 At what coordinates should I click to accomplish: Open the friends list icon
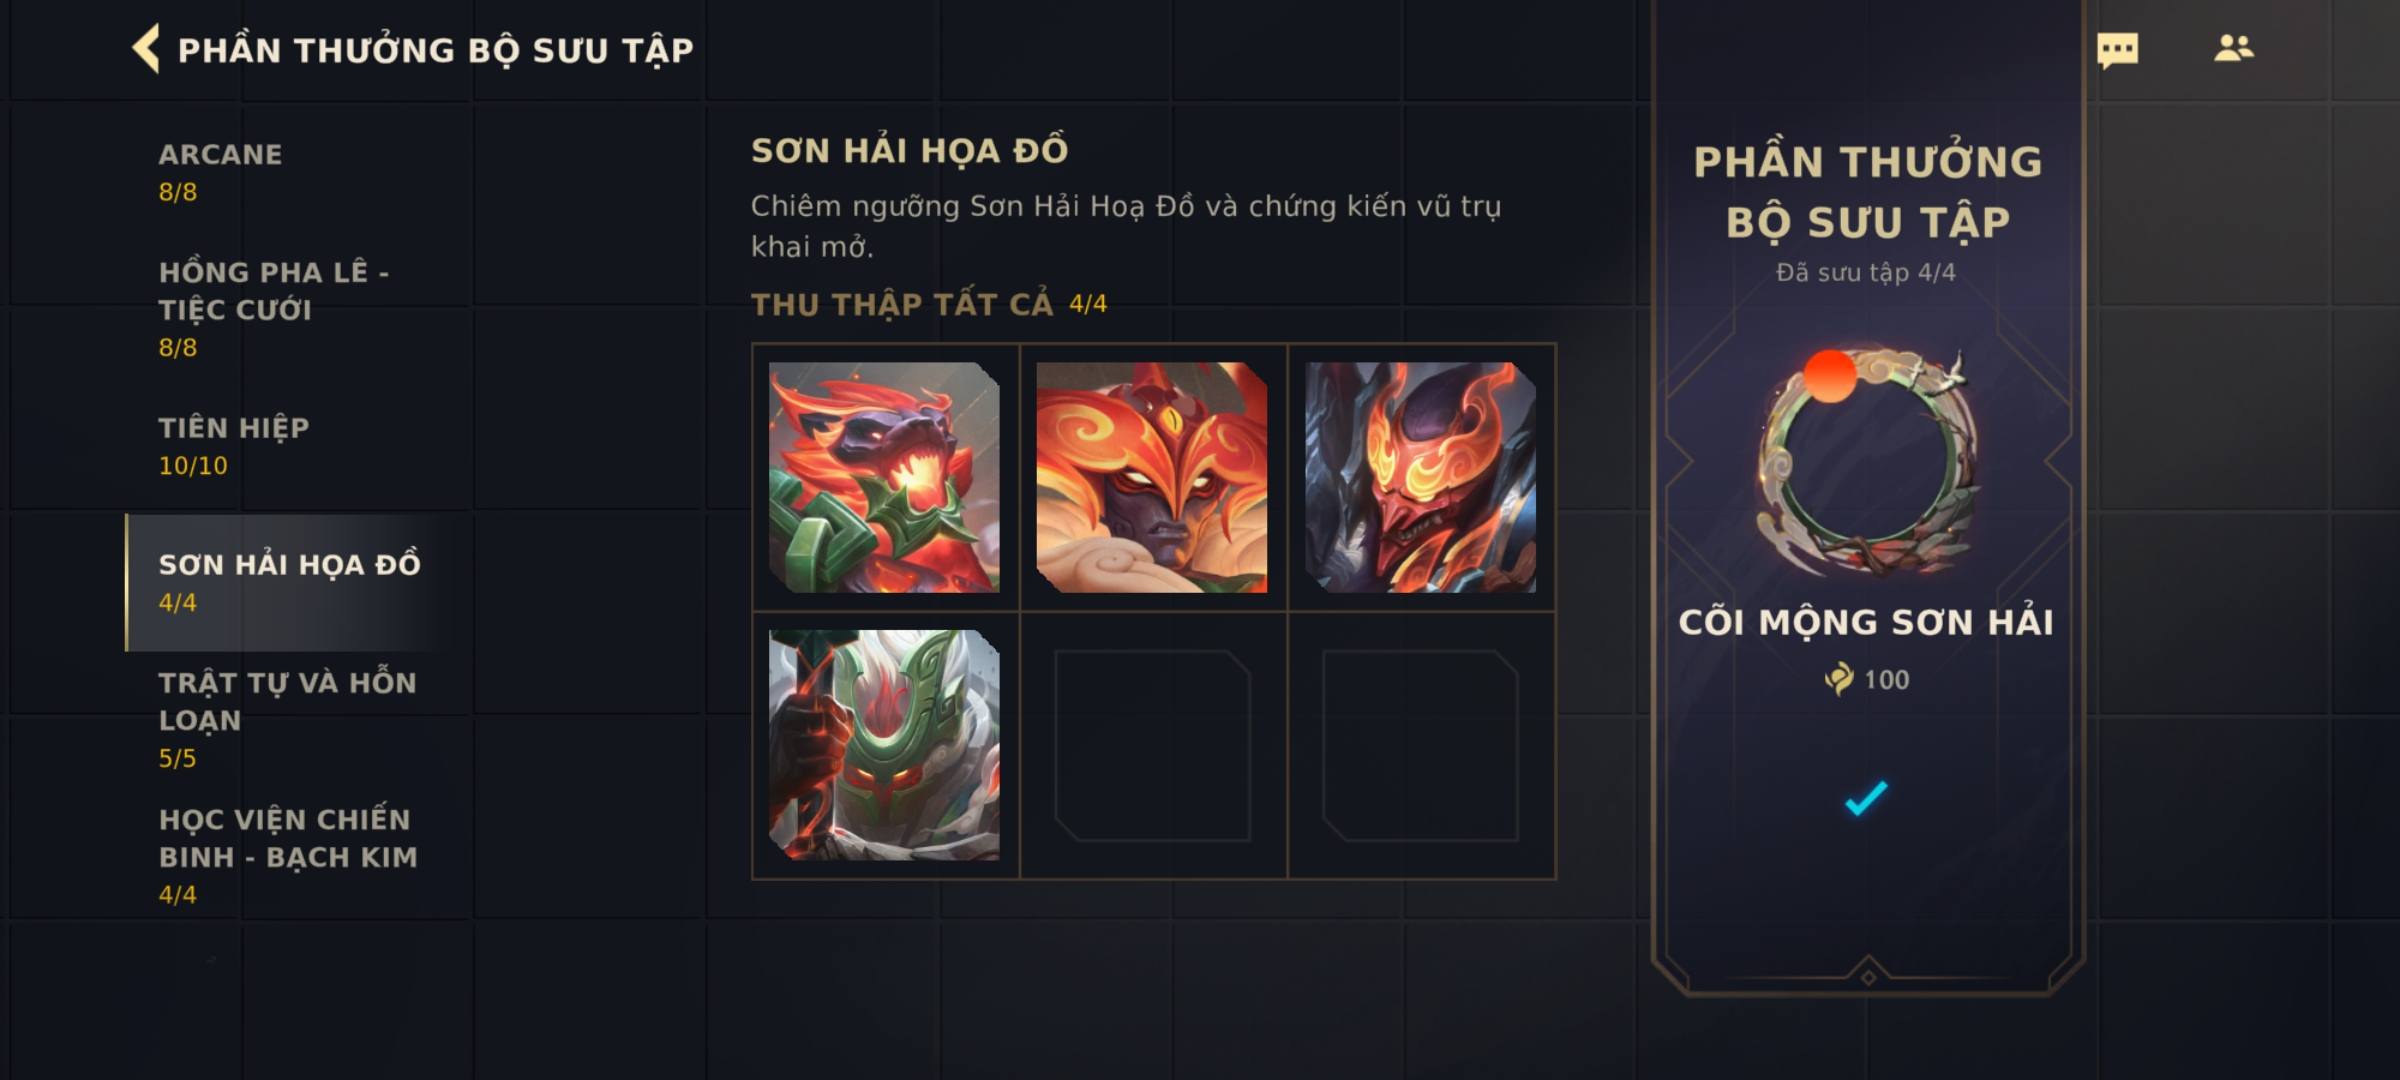[2233, 48]
